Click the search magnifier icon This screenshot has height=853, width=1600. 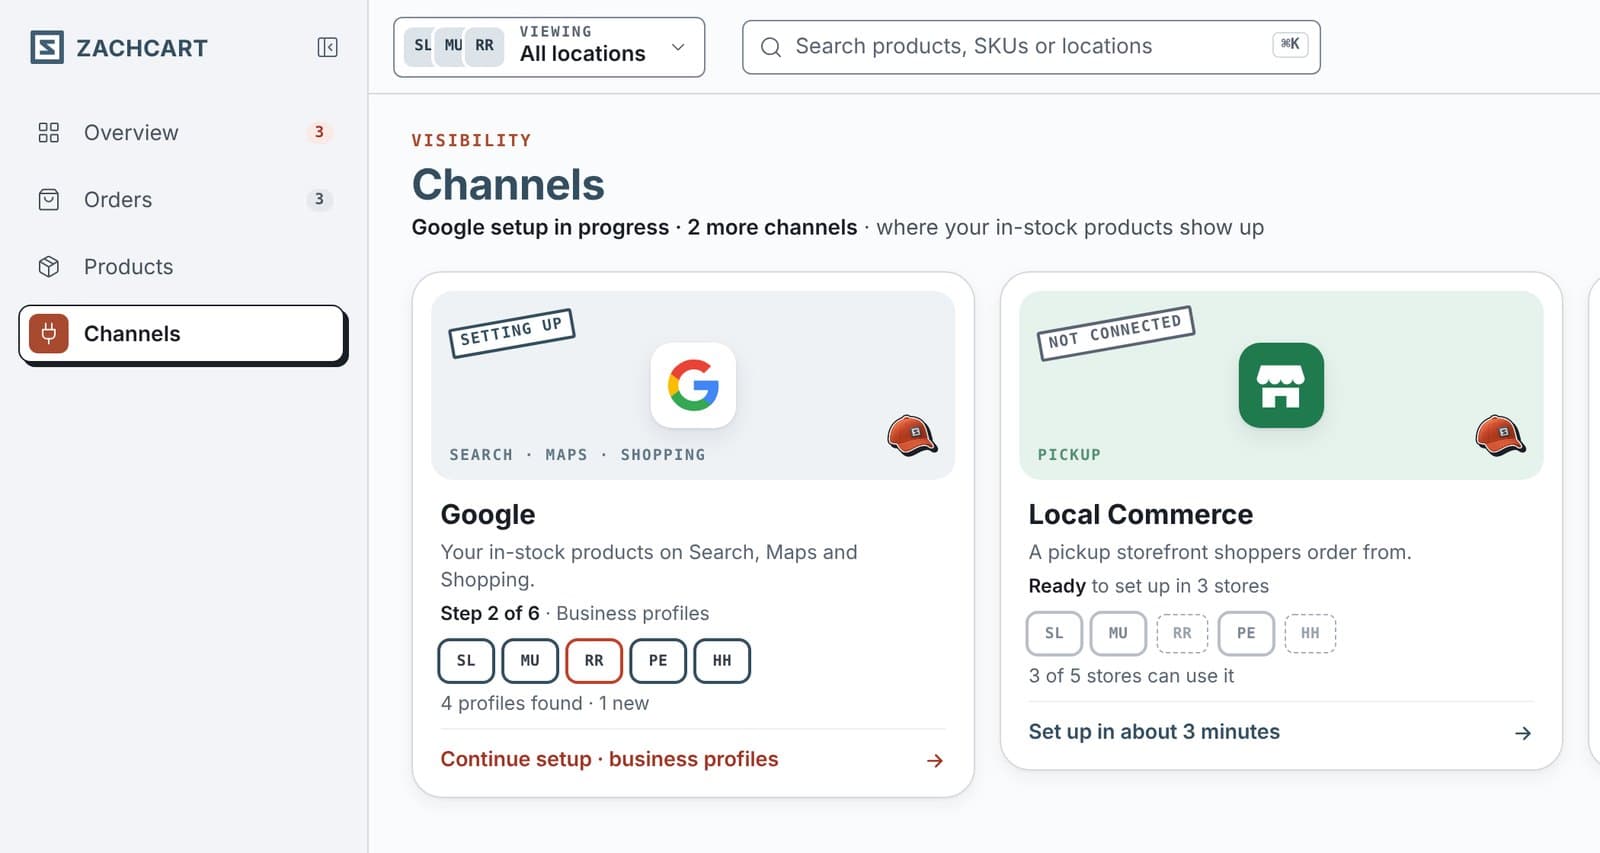pos(771,47)
